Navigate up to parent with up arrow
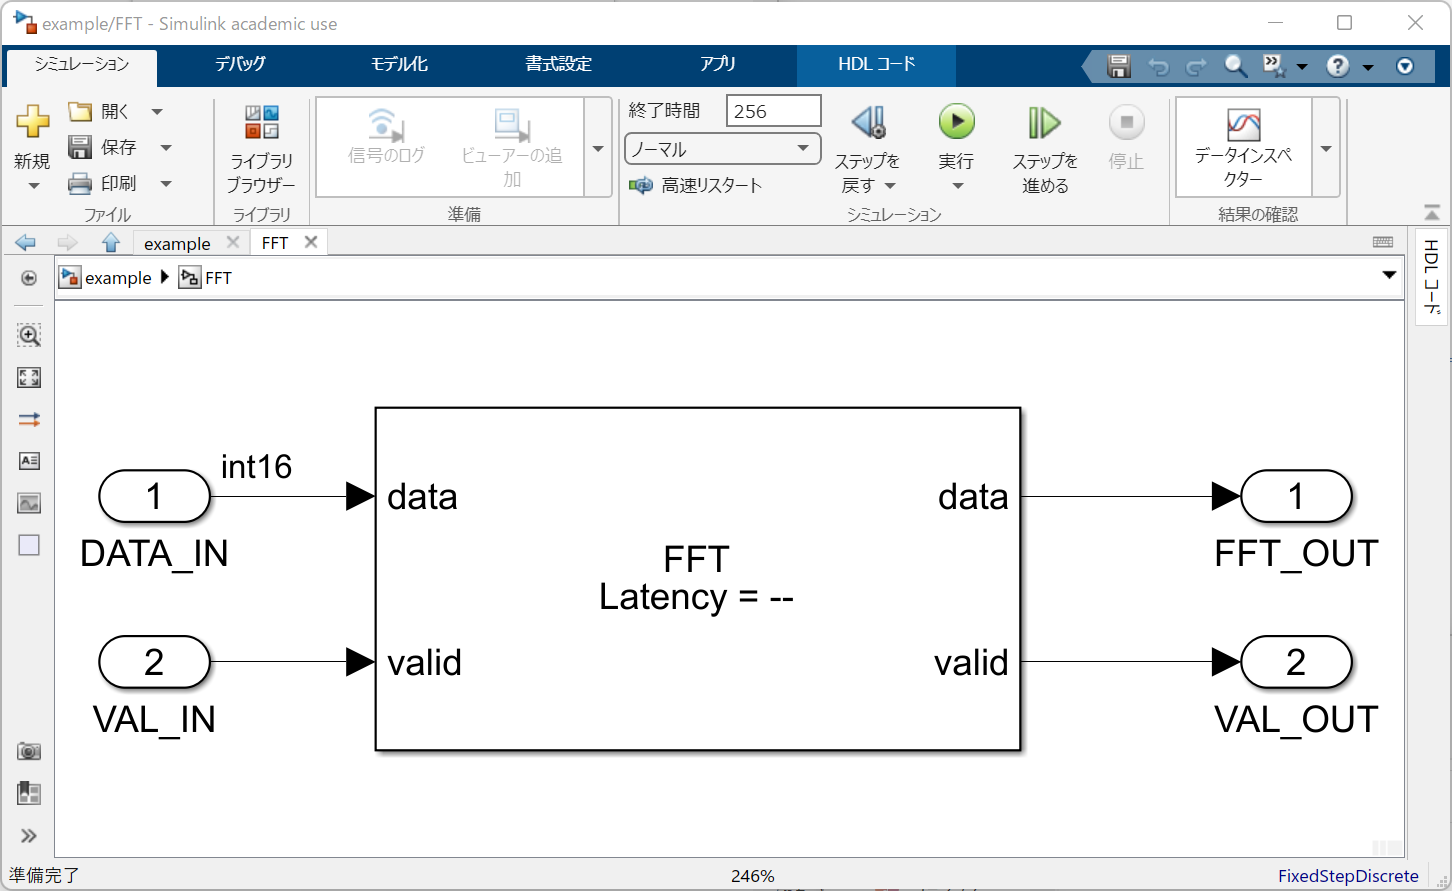The height and width of the screenshot is (891, 1452). (x=111, y=243)
